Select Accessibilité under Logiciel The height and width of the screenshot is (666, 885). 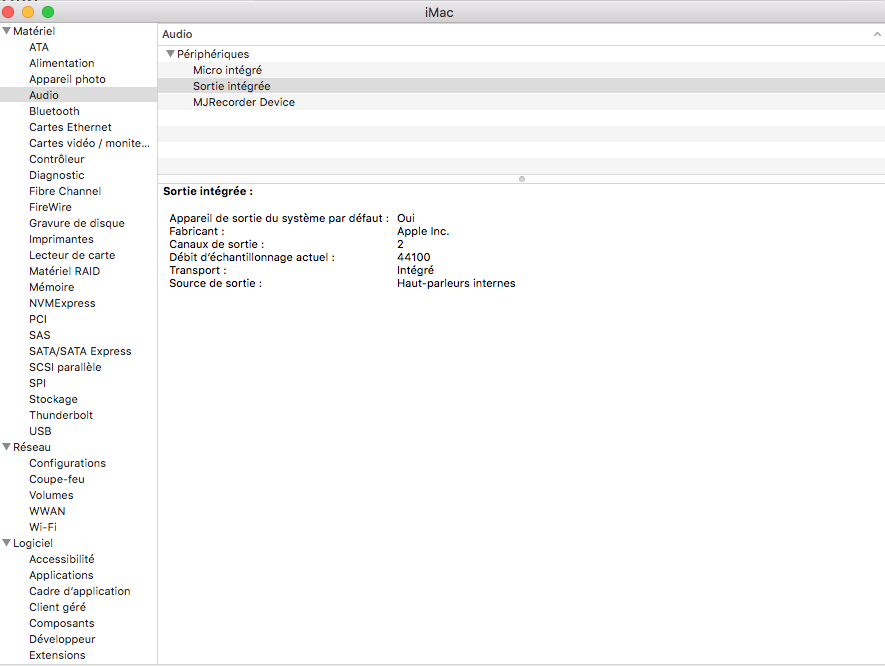62,559
